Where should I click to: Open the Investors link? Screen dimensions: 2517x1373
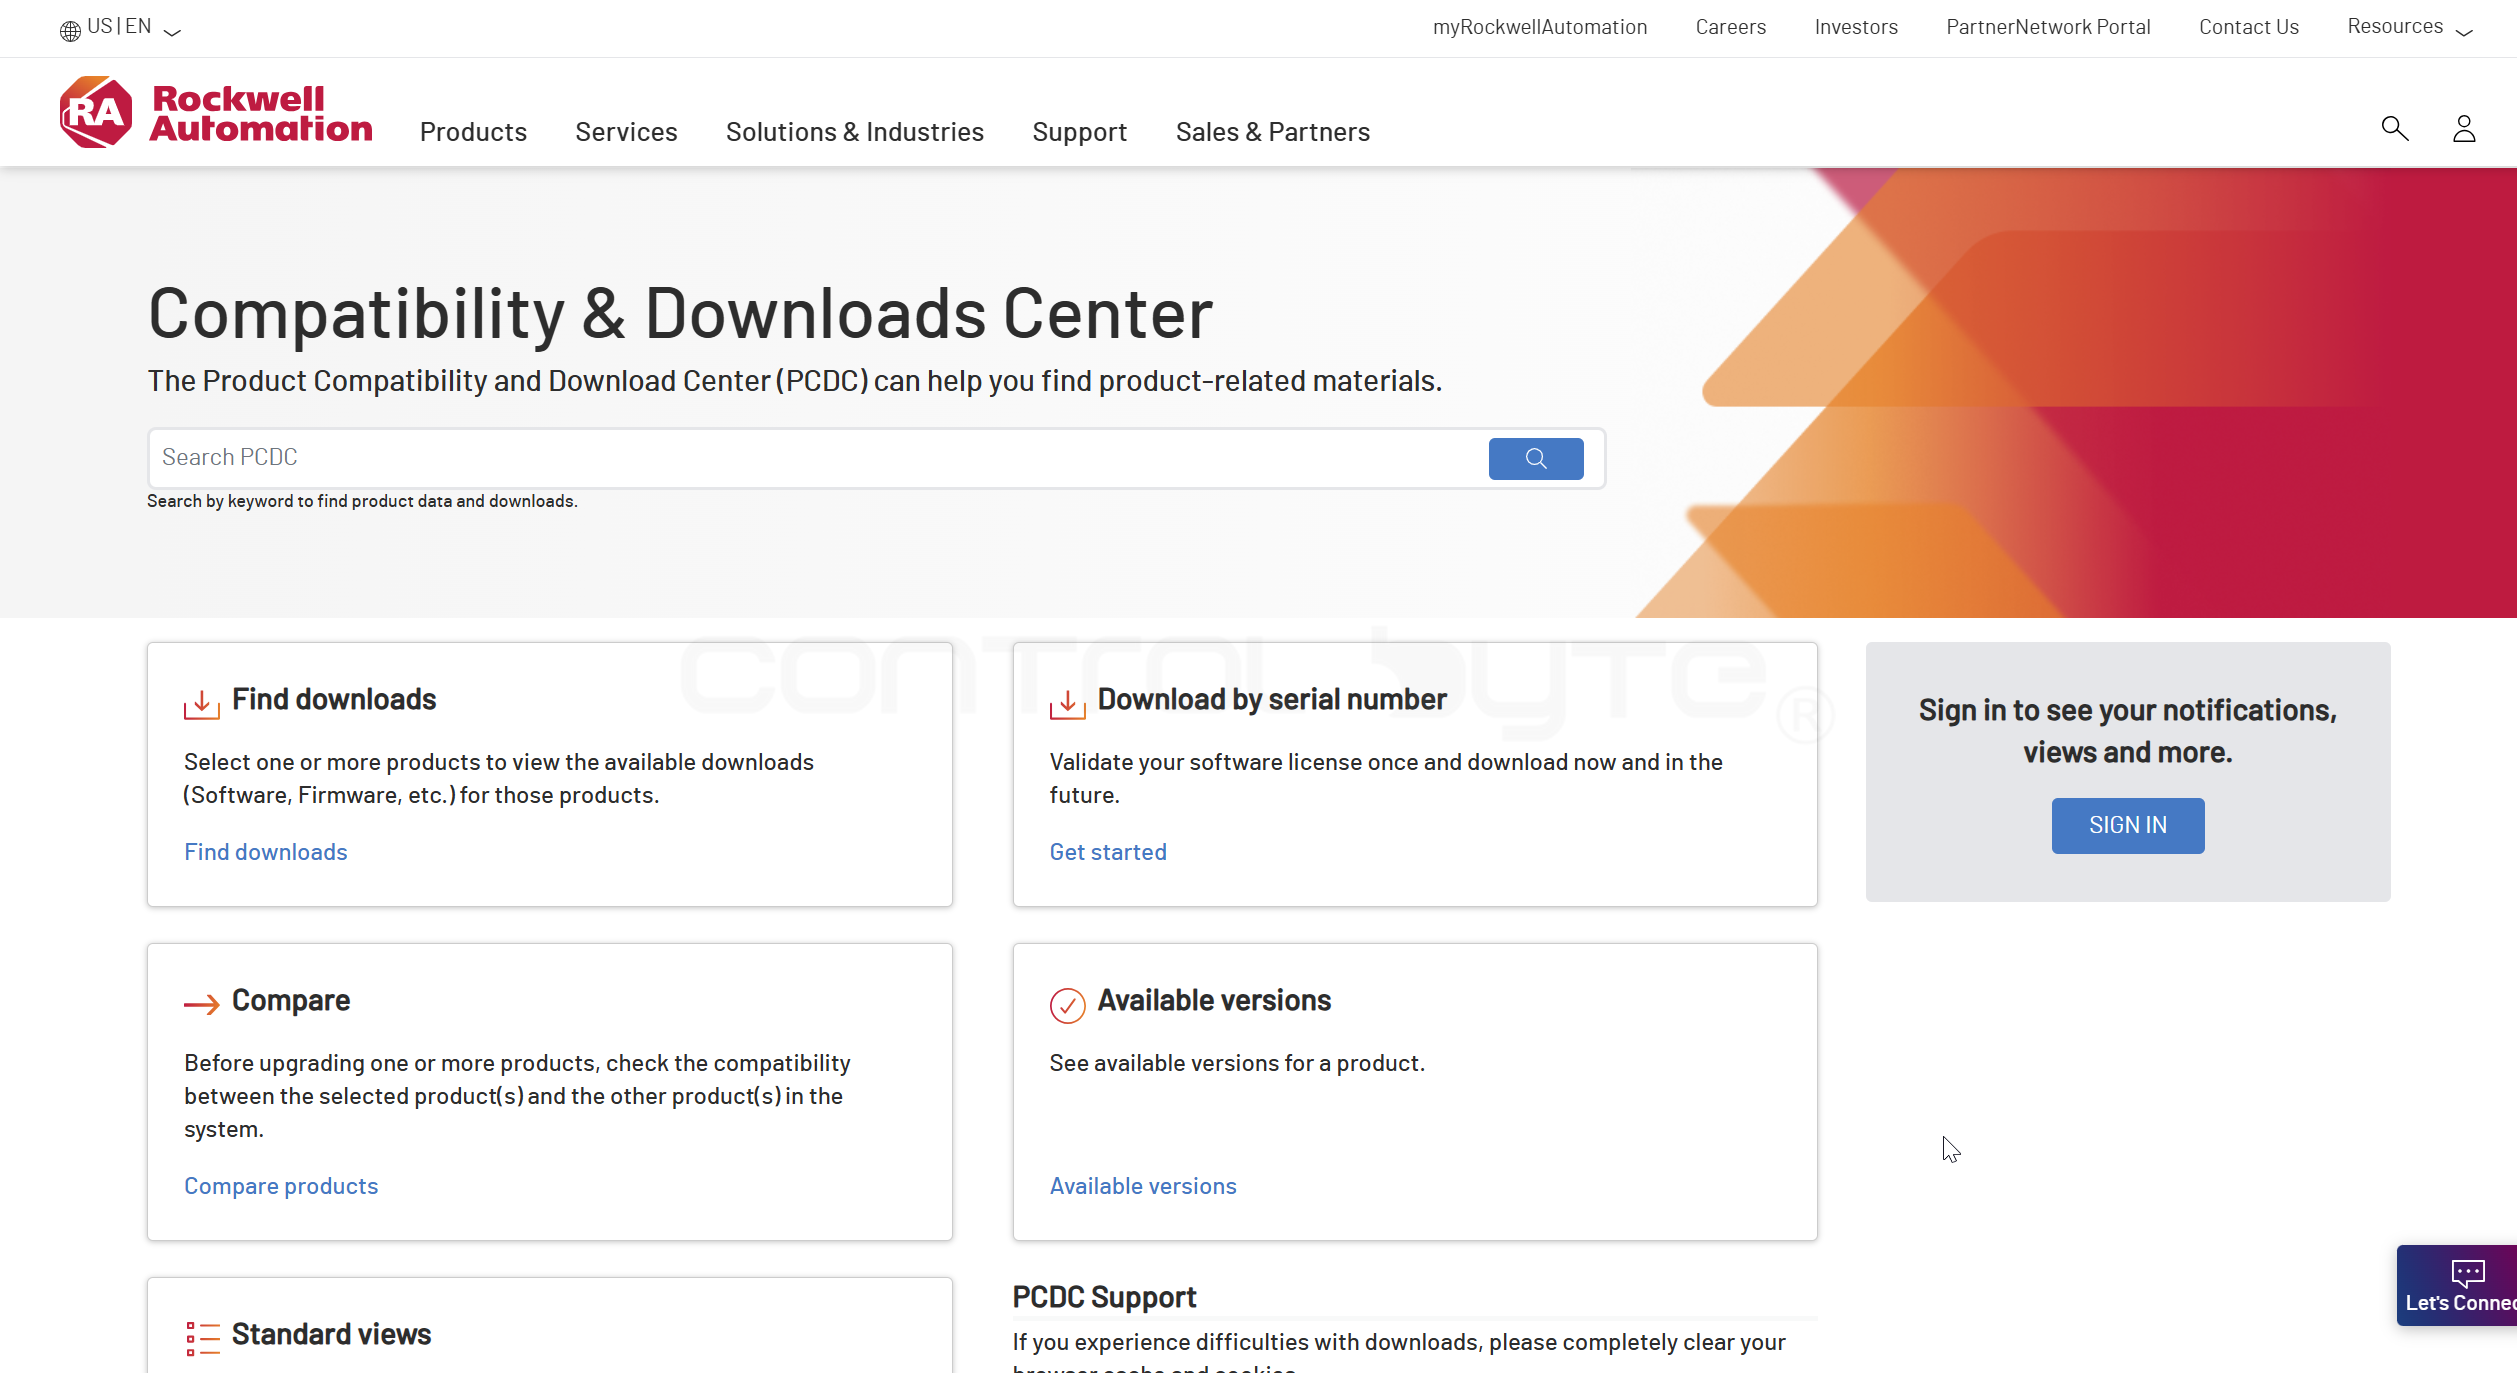click(x=1856, y=27)
